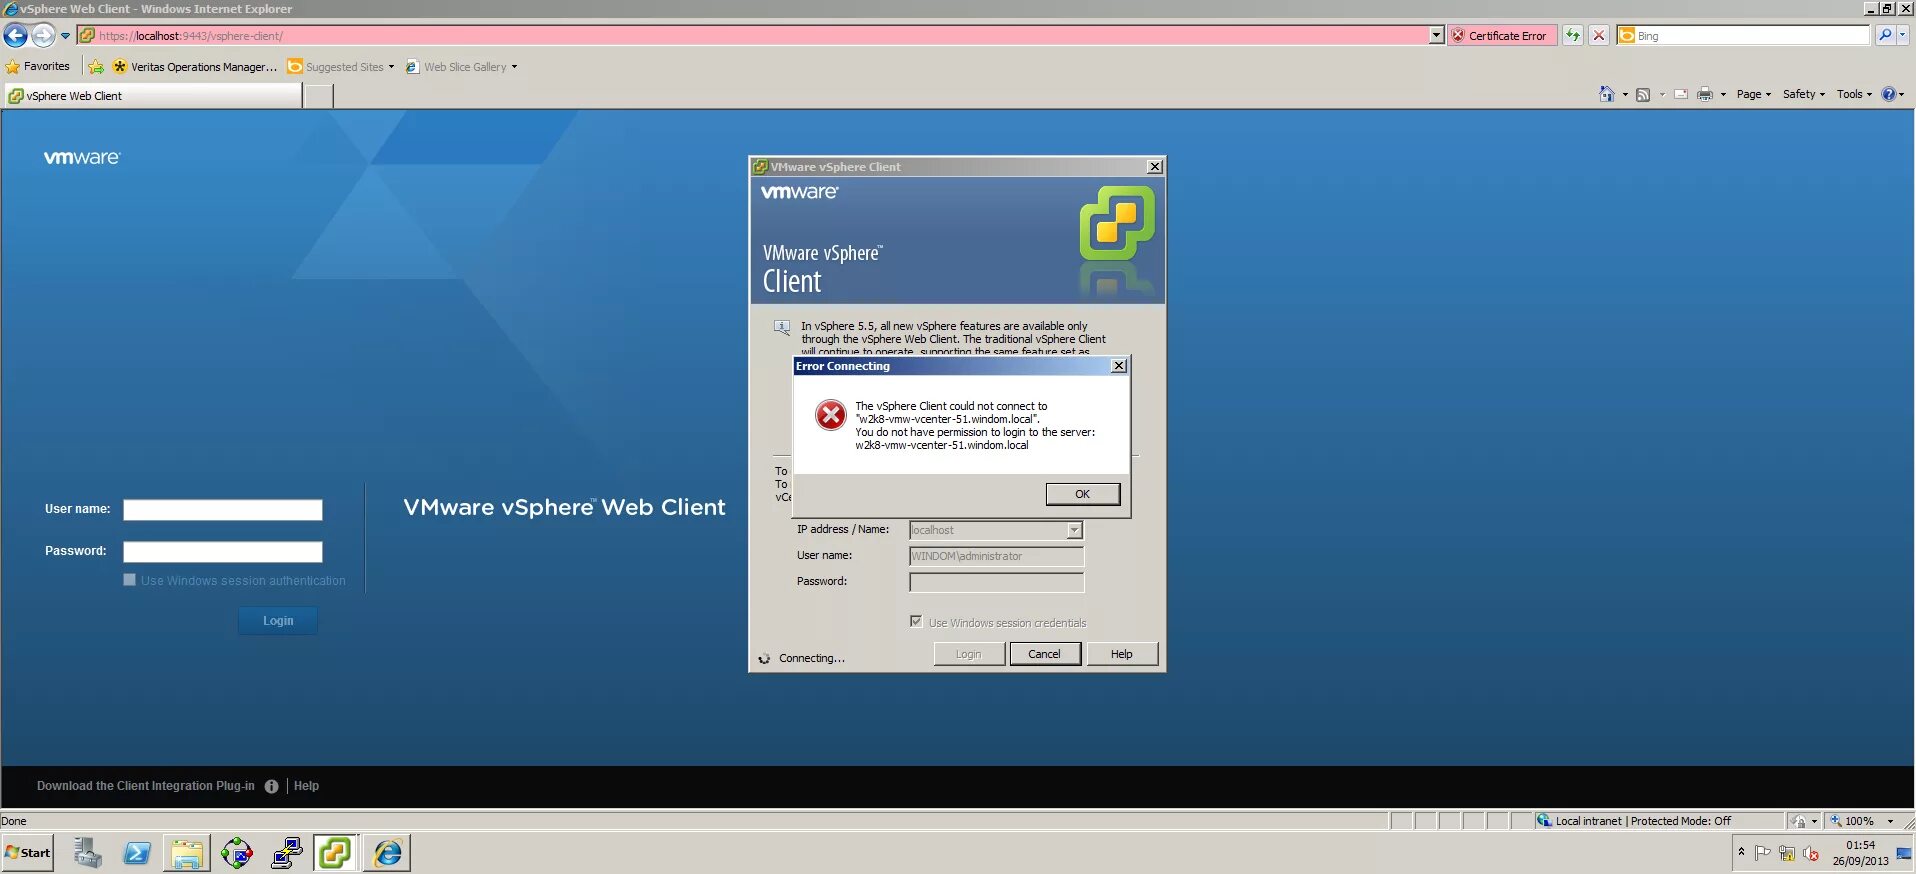
Task: Select the vSphere Web Client browser tab
Action: click(152, 96)
